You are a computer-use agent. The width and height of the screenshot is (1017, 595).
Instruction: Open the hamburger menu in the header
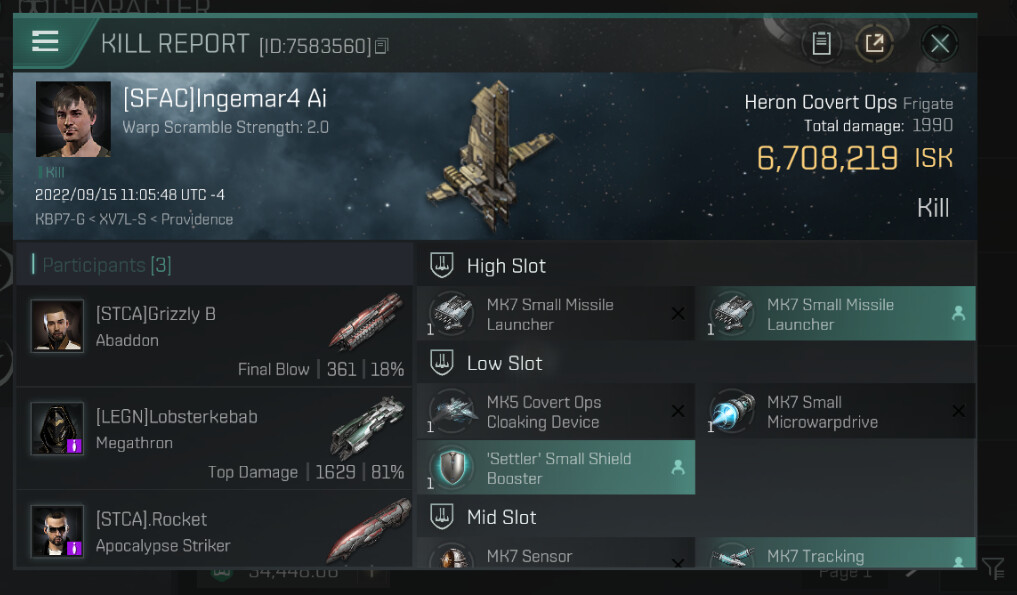click(x=45, y=41)
